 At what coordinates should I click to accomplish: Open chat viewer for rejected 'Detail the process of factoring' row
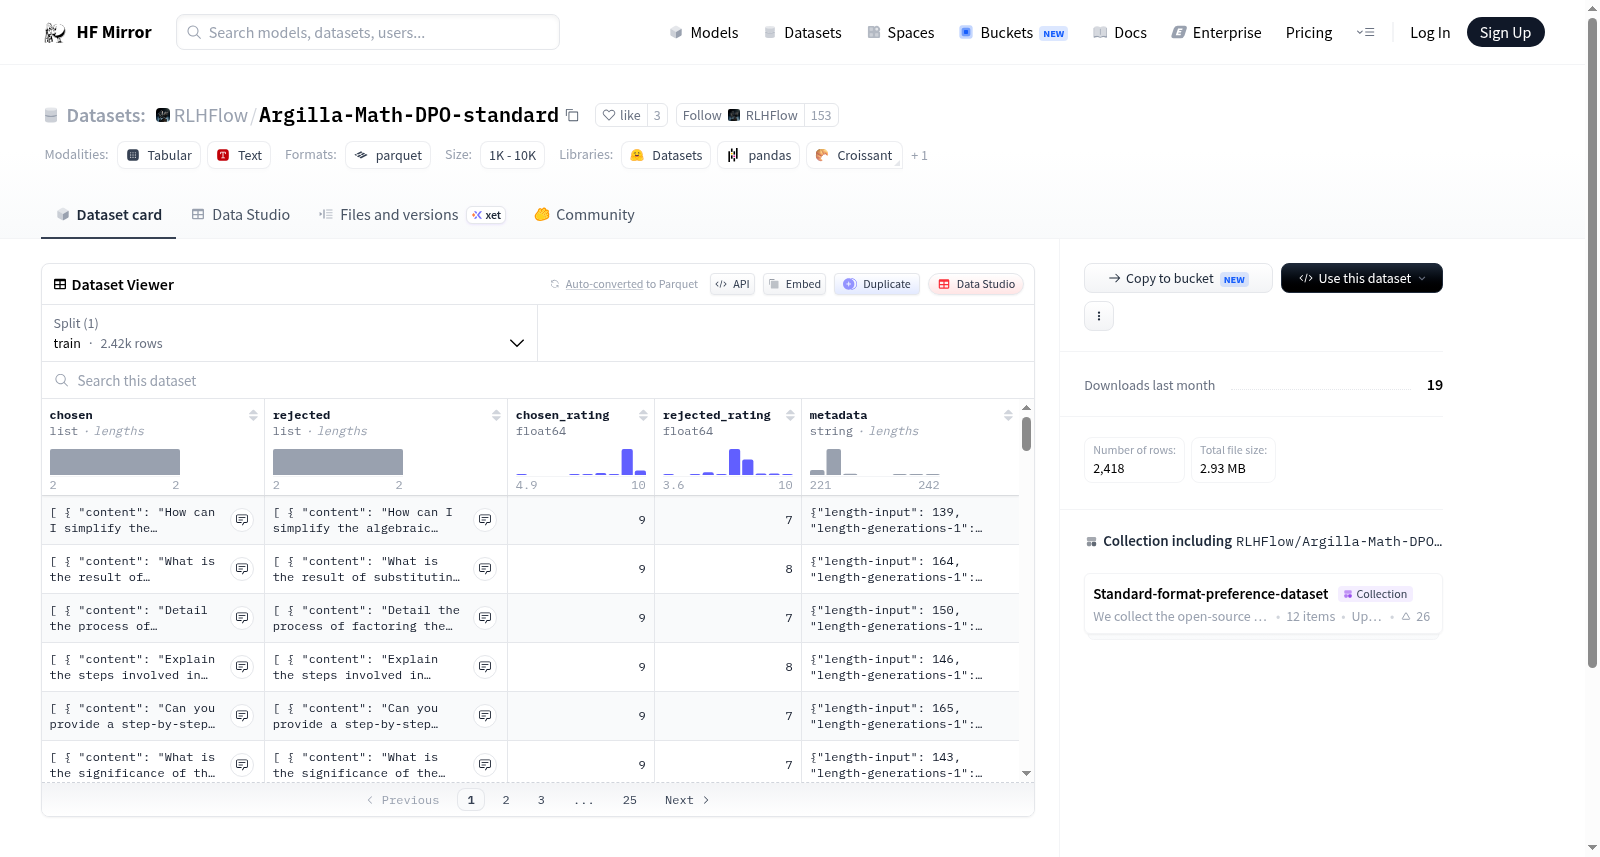[x=485, y=618]
